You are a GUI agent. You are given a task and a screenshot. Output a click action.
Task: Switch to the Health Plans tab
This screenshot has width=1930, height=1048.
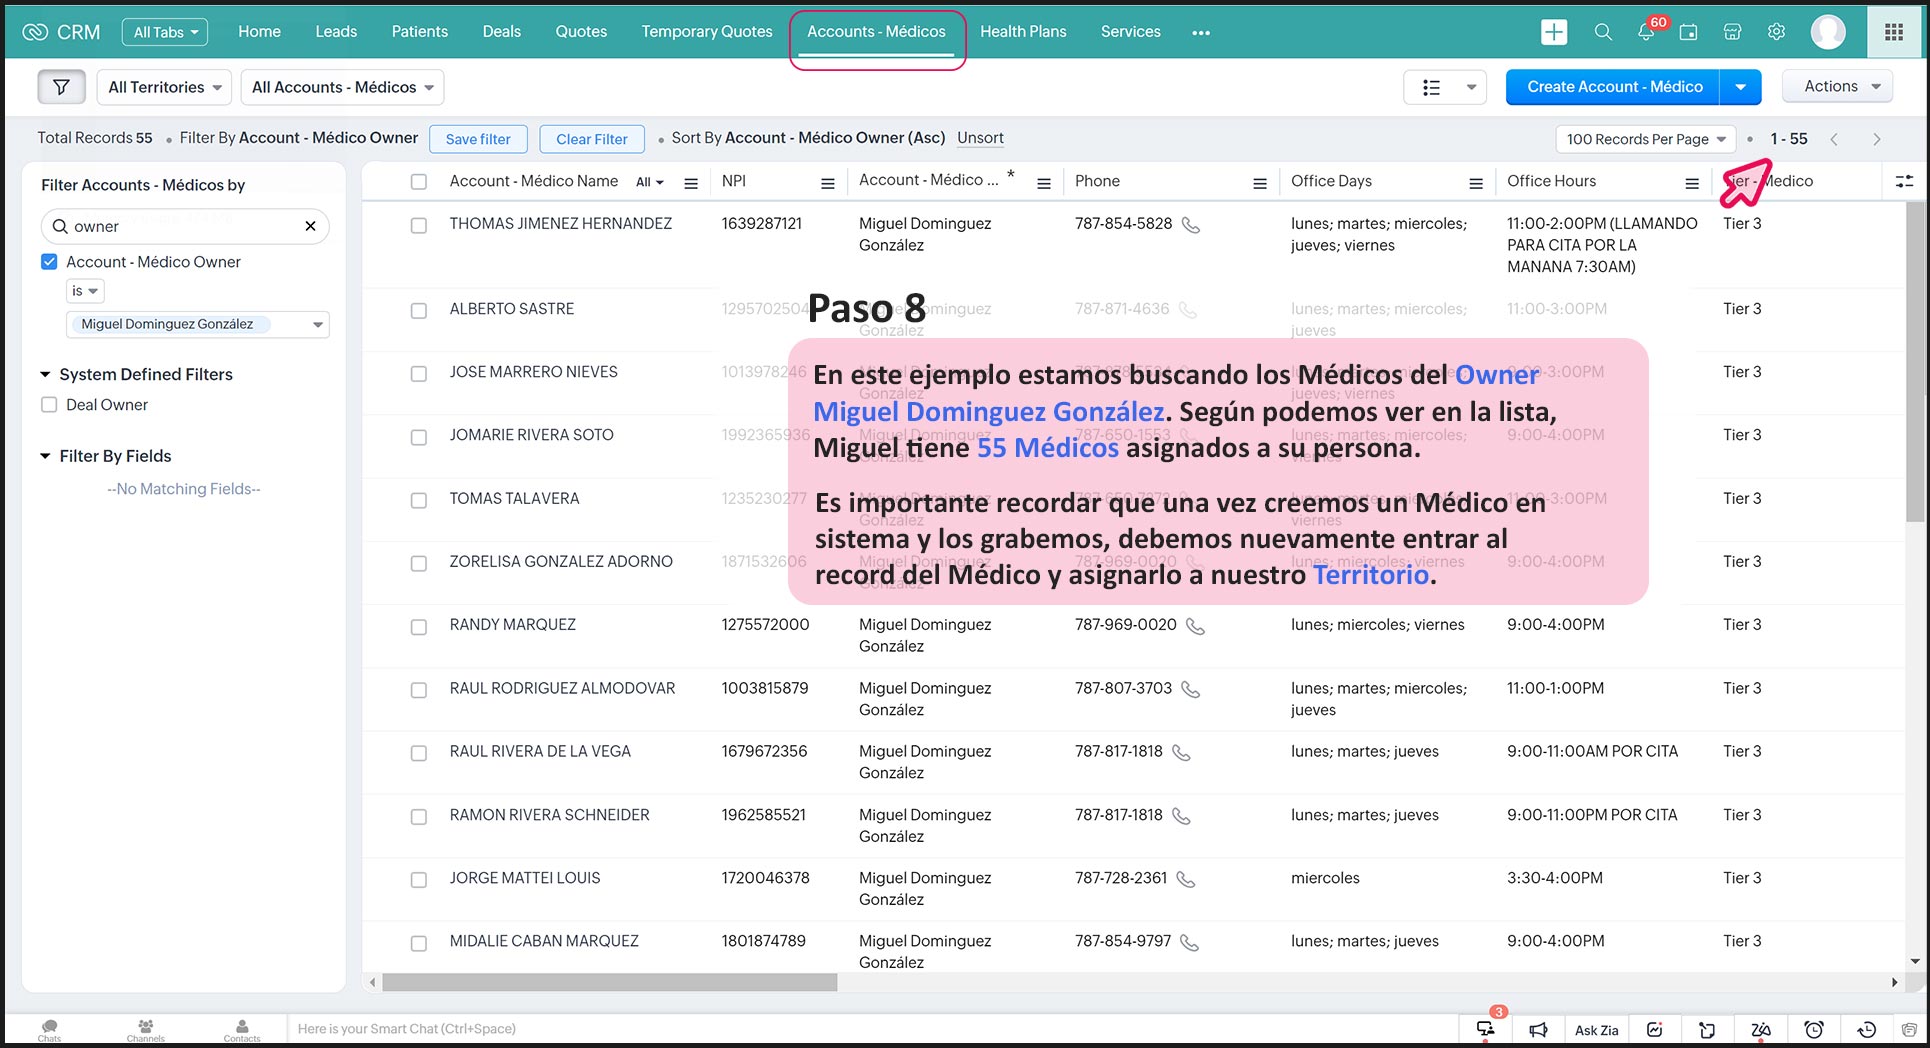pos(1023,32)
